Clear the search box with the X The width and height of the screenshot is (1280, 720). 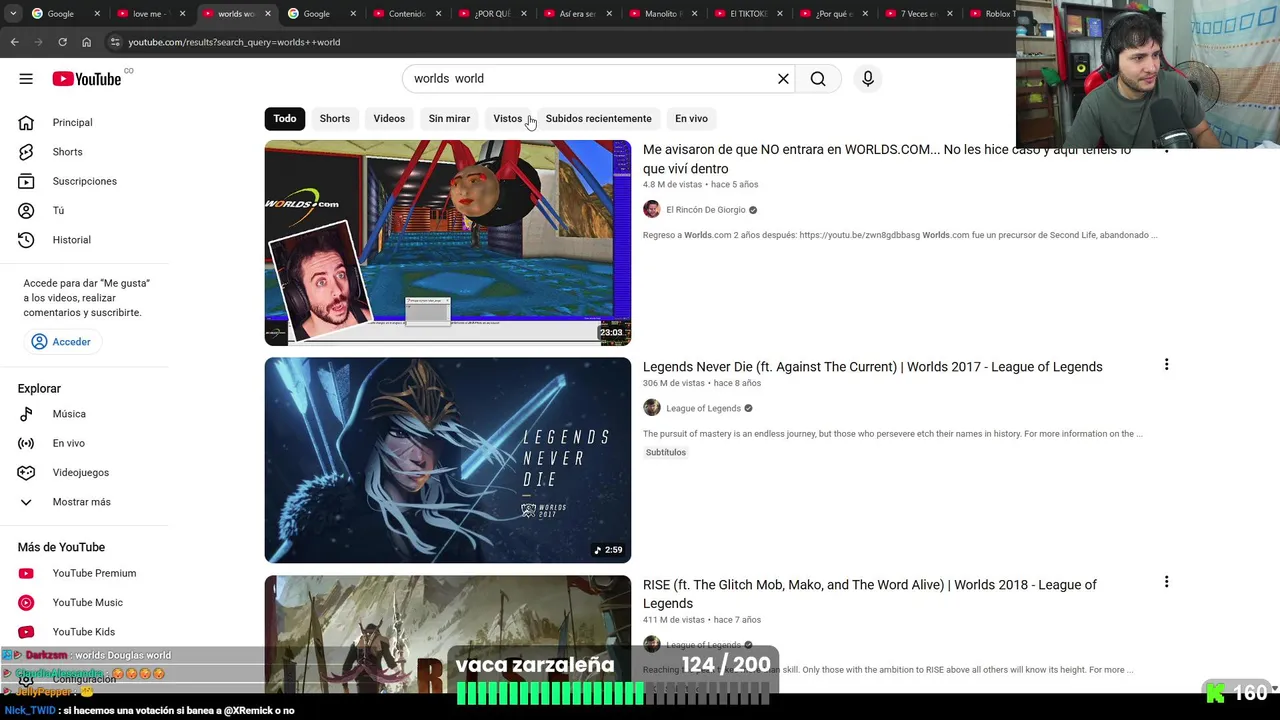point(783,79)
